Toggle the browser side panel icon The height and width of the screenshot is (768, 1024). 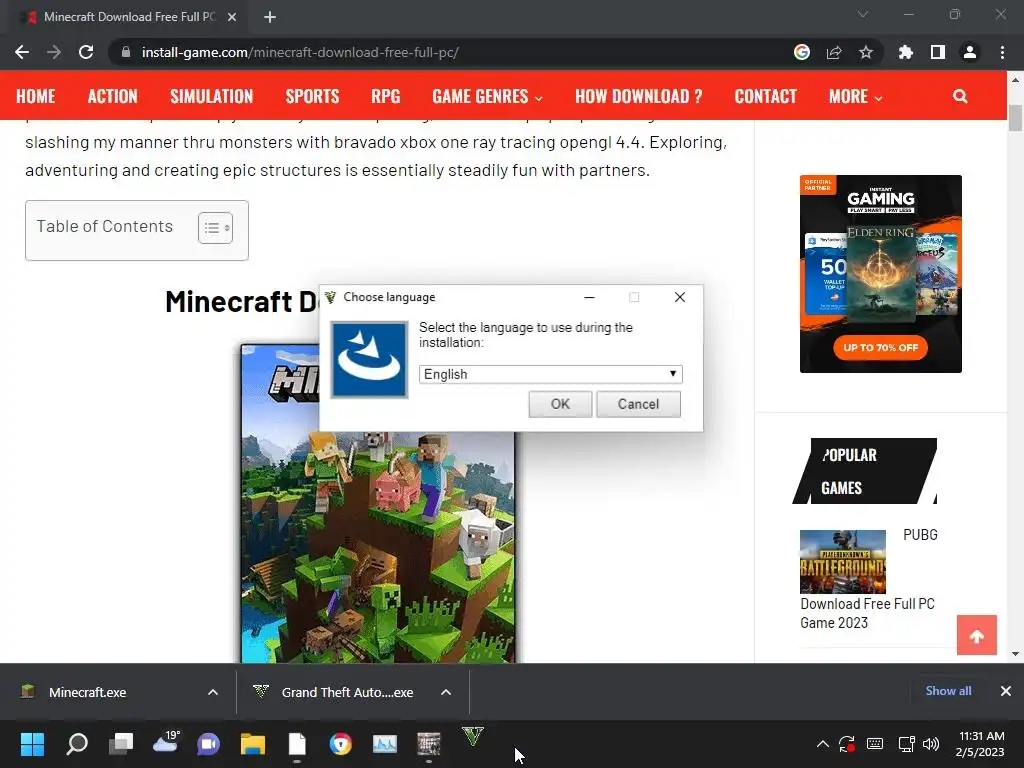pos(938,52)
